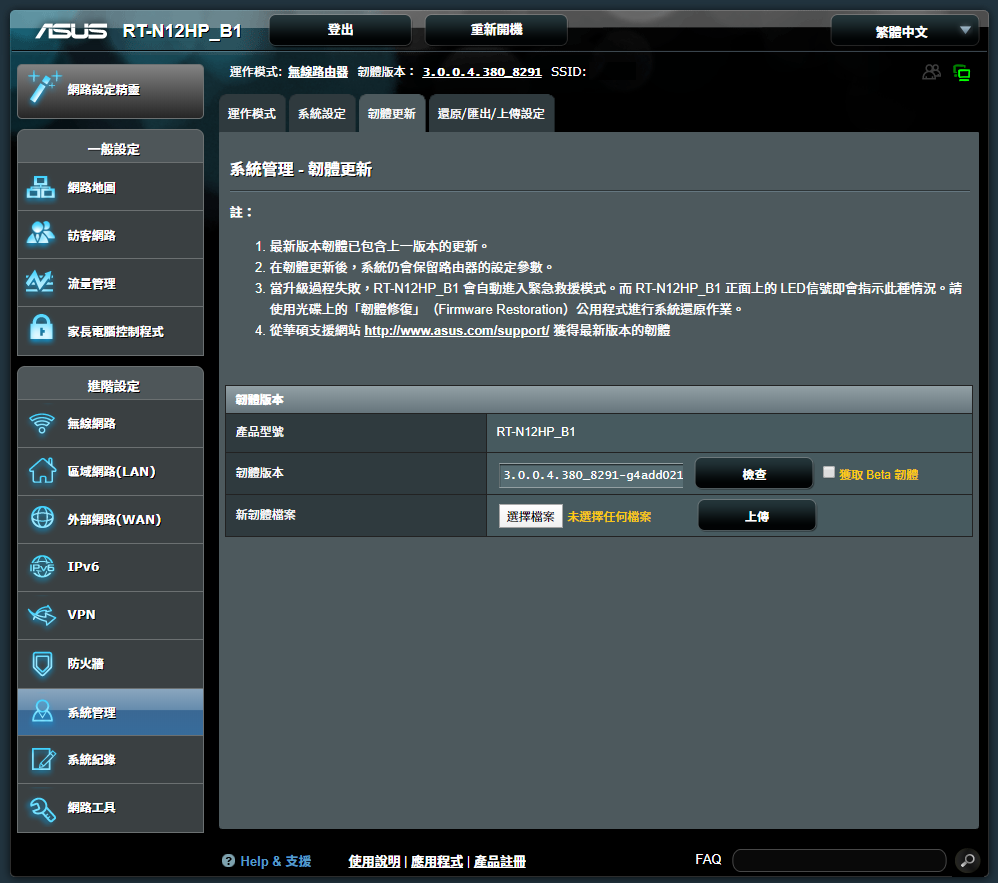This screenshot has height=883, width=998.
Task: Click the 家長電腦控制程式 padlock icon
Action: click(41, 327)
